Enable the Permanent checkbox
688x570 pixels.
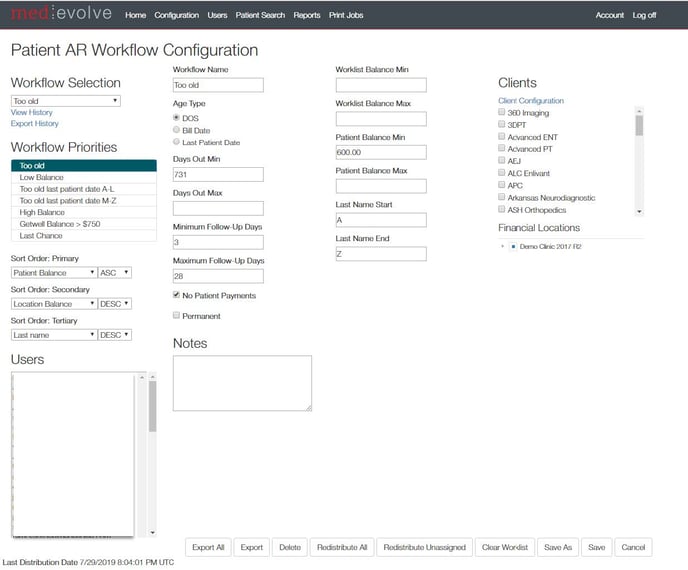point(177,316)
